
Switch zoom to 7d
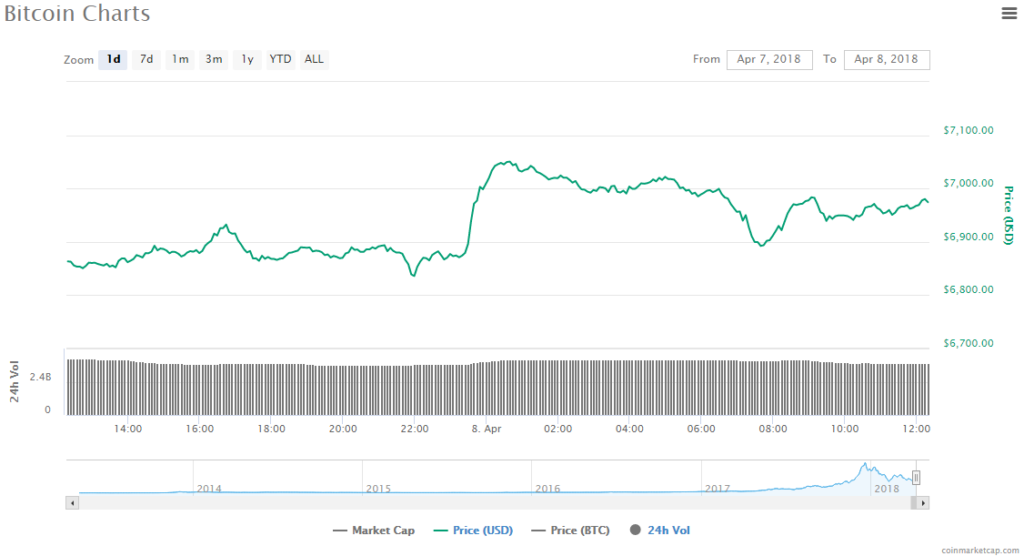pyautogui.click(x=146, y=59)
